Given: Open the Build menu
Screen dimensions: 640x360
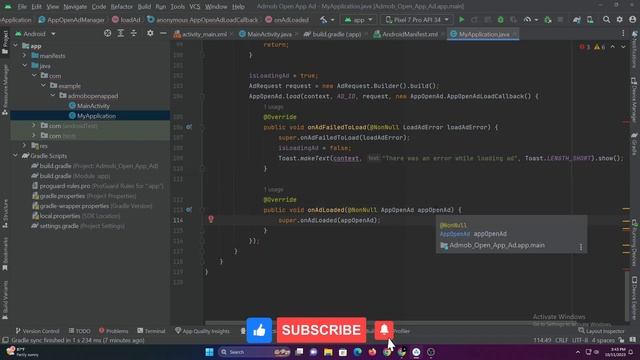Looking at the screenshot, I should (144, 7).
